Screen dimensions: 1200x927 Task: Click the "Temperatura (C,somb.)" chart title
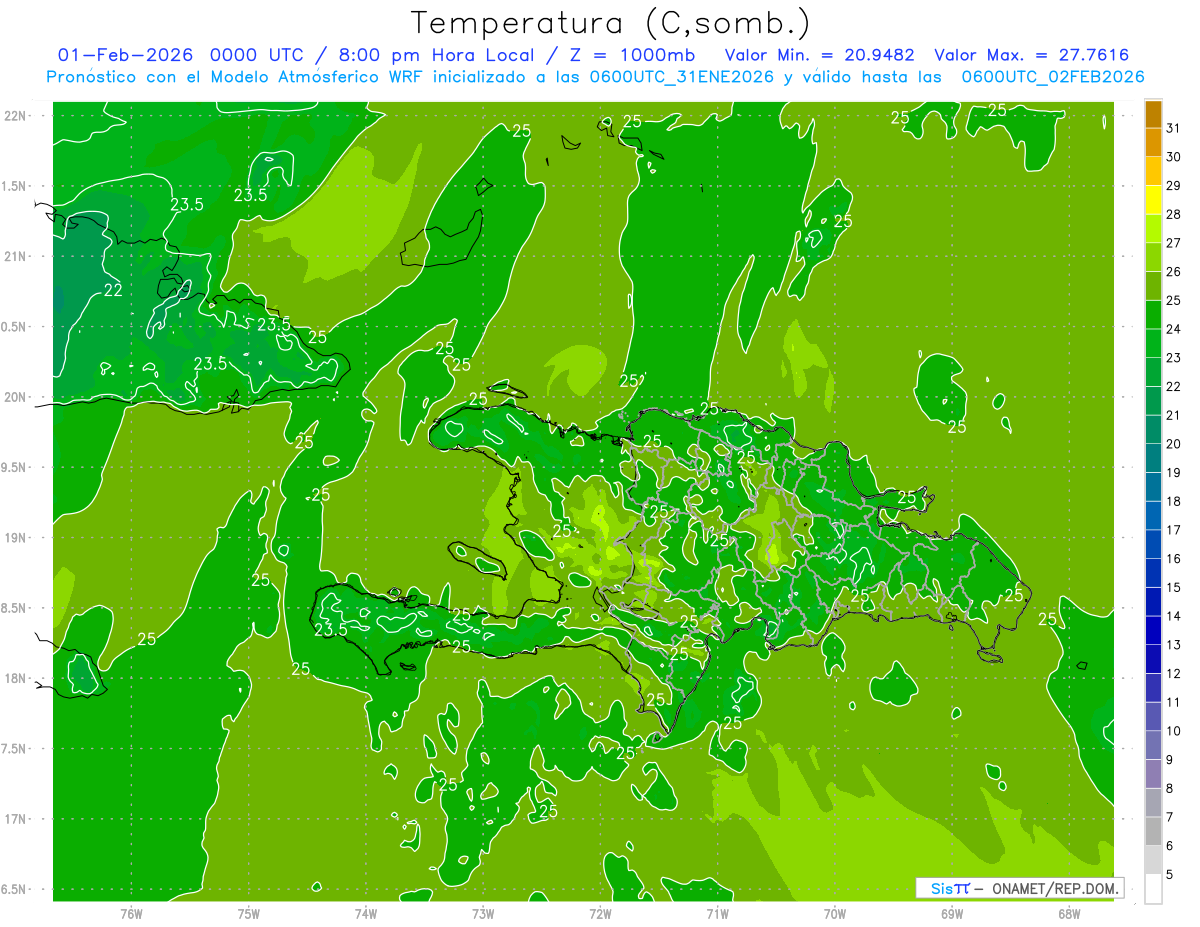click(x=610, y=23)
